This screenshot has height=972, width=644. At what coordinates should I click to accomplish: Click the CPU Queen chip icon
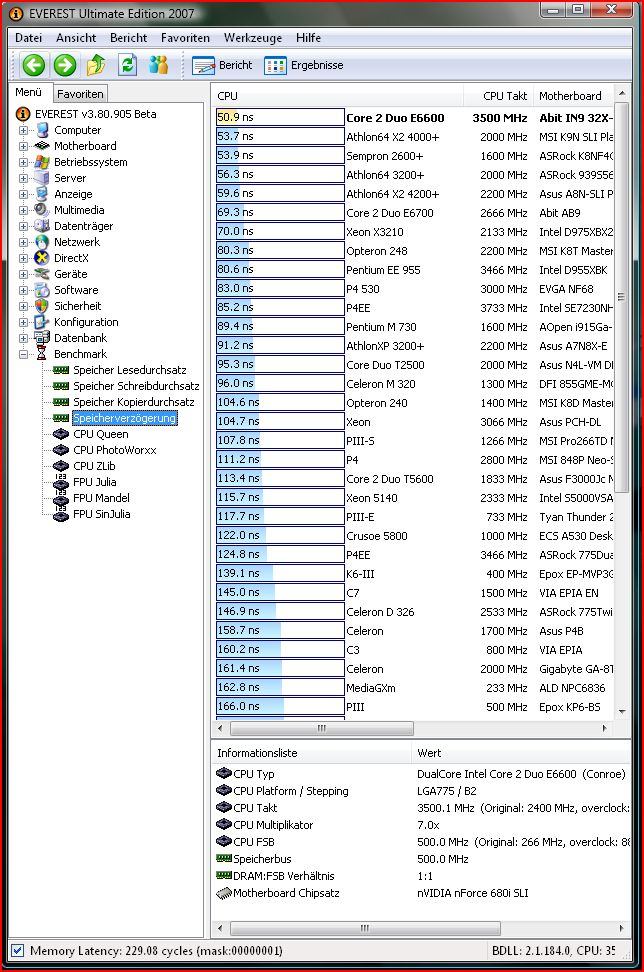click(x=61, y=434)
